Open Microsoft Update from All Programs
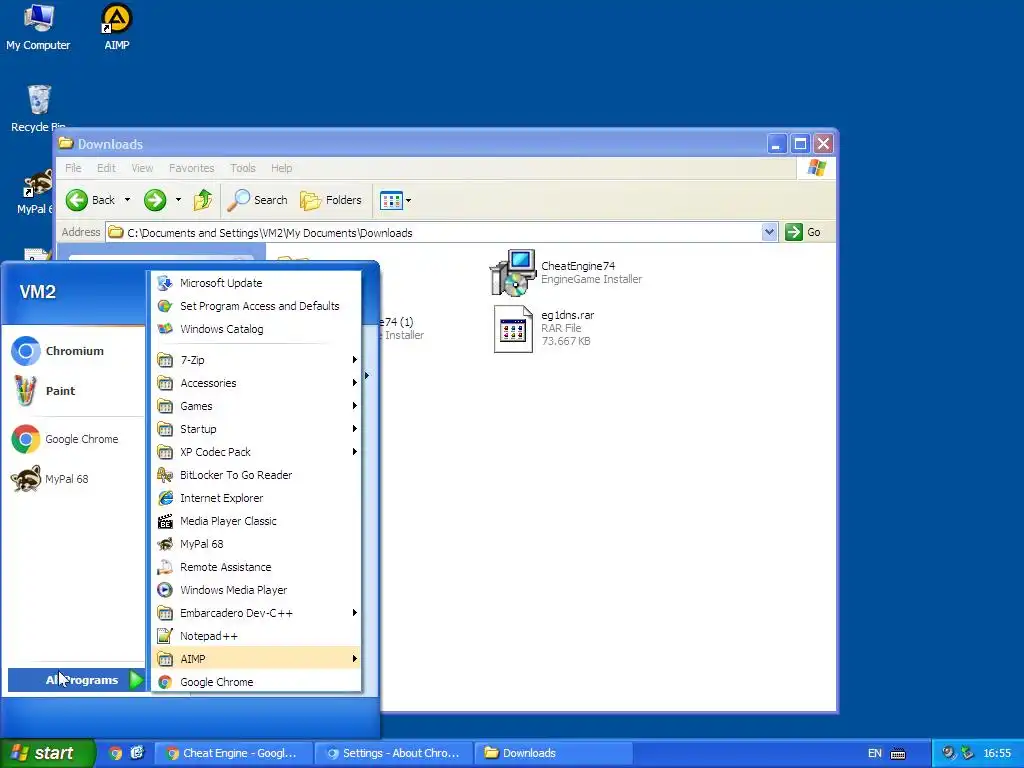 [x=256, y=283]
